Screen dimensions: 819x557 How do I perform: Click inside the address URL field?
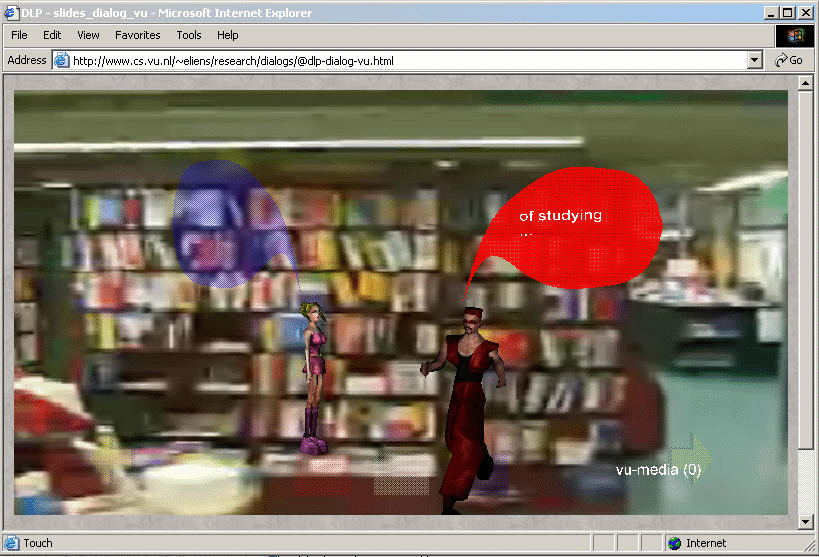(x=400, y=60)
